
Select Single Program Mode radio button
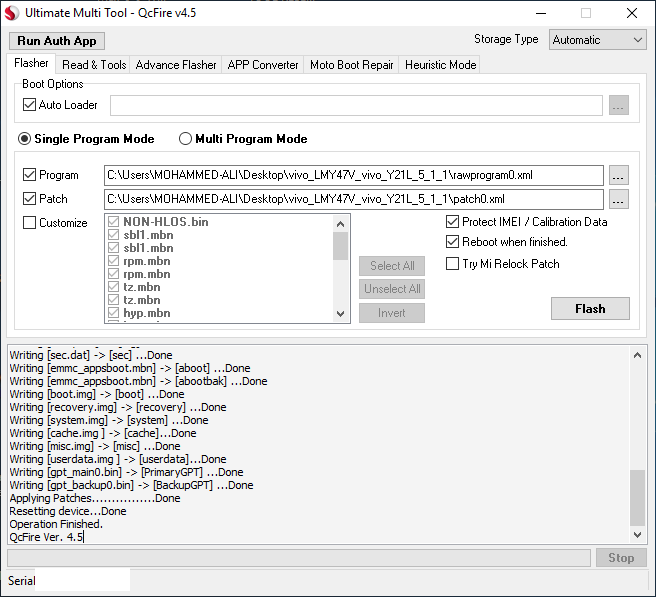click(x=24, y=138)
